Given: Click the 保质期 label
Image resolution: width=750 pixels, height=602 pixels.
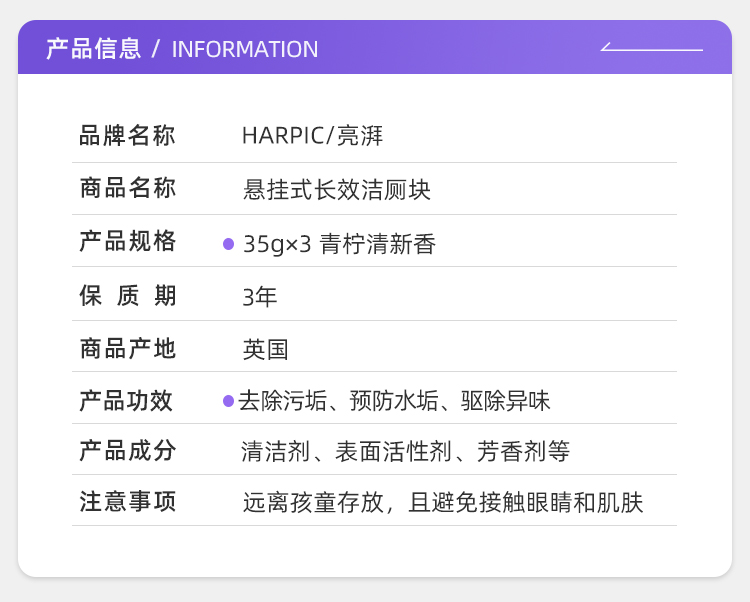Looking at the screenshot, I should click(128, 295).
